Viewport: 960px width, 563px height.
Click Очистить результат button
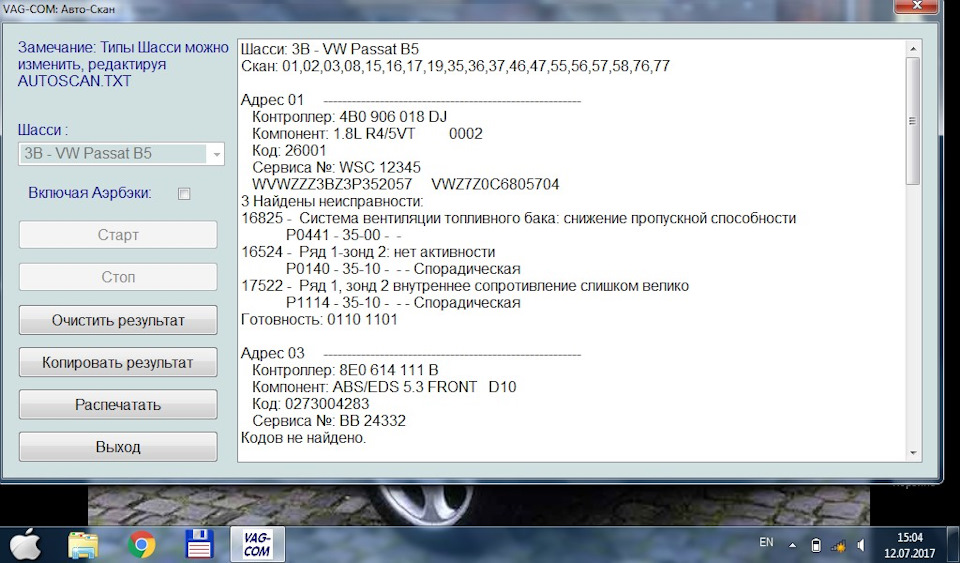[x=118, y=320]
